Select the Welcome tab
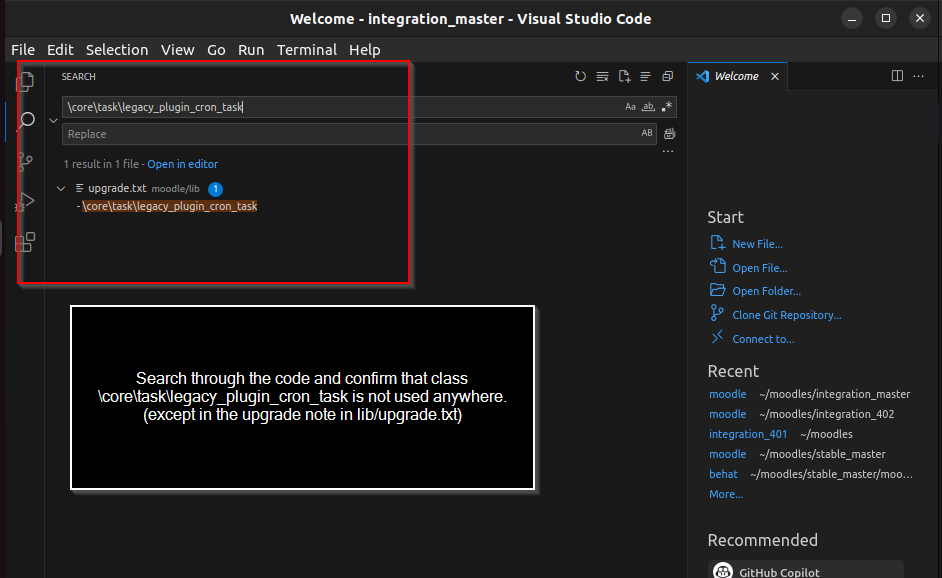 click(737, 76)
